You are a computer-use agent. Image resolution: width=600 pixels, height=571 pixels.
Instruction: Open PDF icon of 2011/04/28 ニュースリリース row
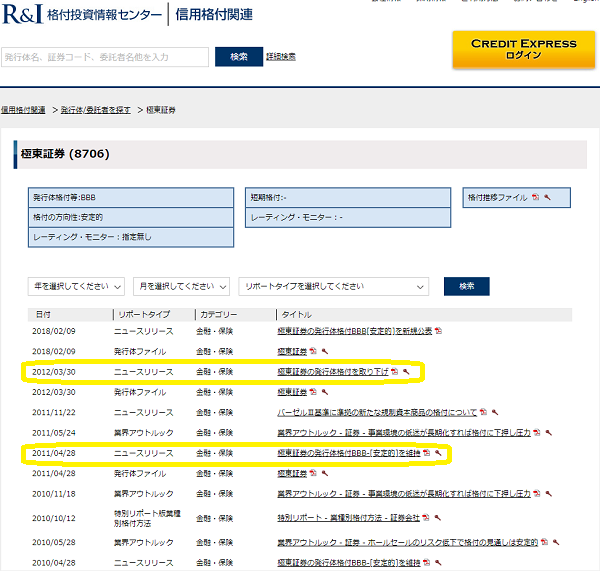(x=427, y=453)
